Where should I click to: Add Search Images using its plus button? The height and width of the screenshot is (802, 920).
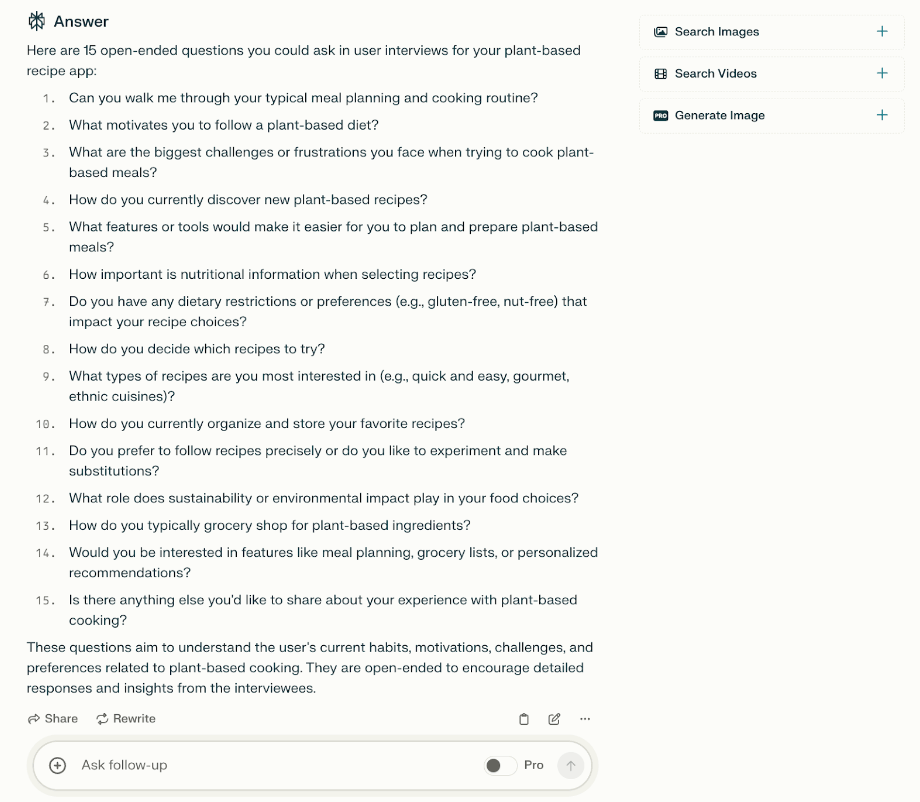point(882,31)
